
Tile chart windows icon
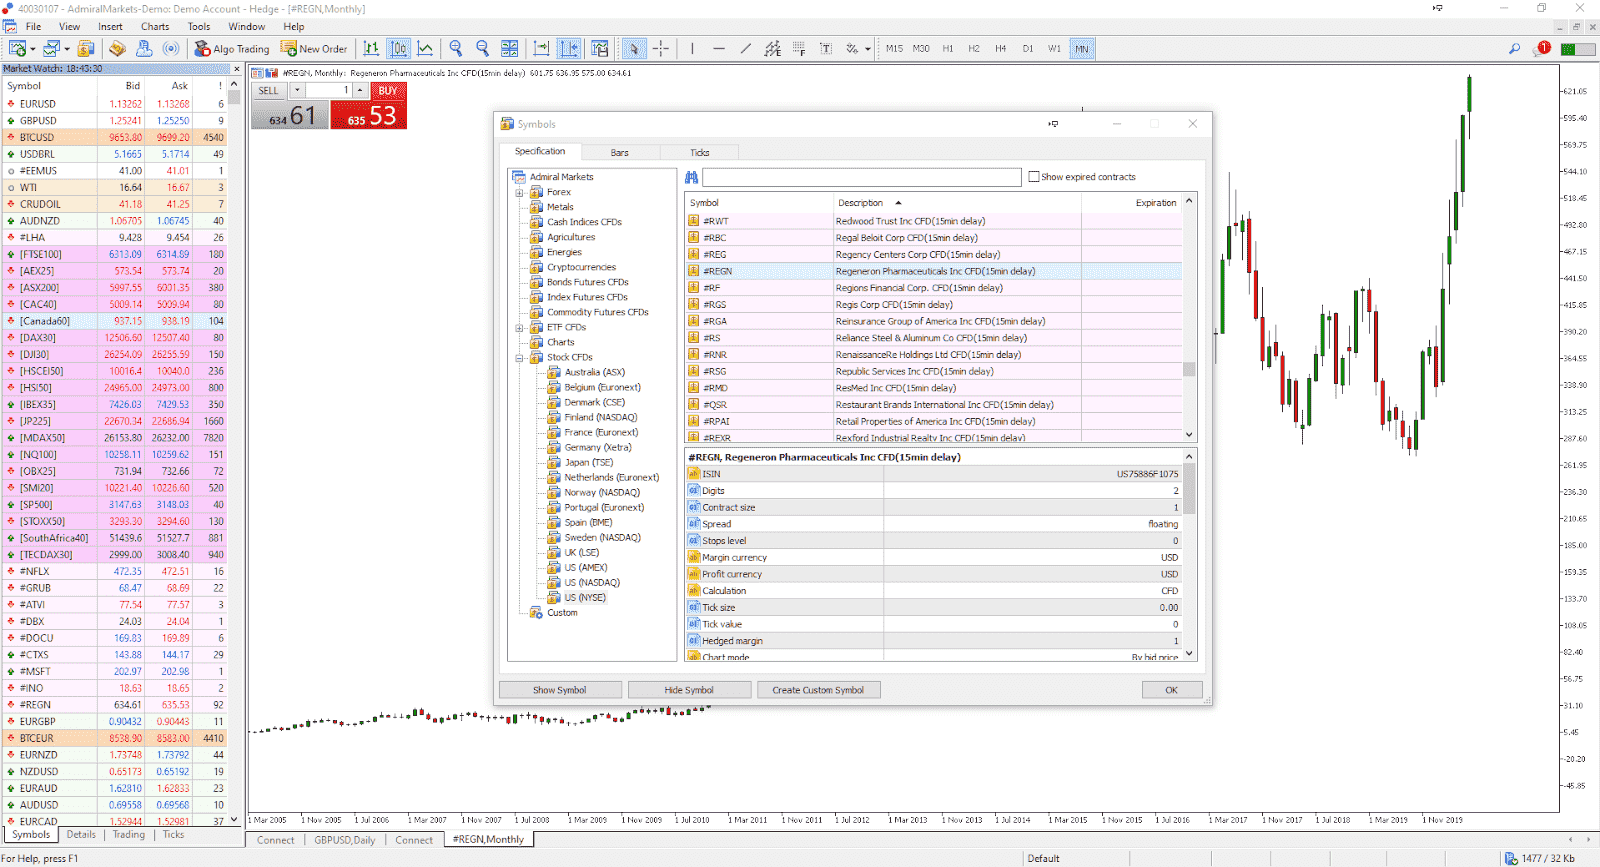point(509,48)
